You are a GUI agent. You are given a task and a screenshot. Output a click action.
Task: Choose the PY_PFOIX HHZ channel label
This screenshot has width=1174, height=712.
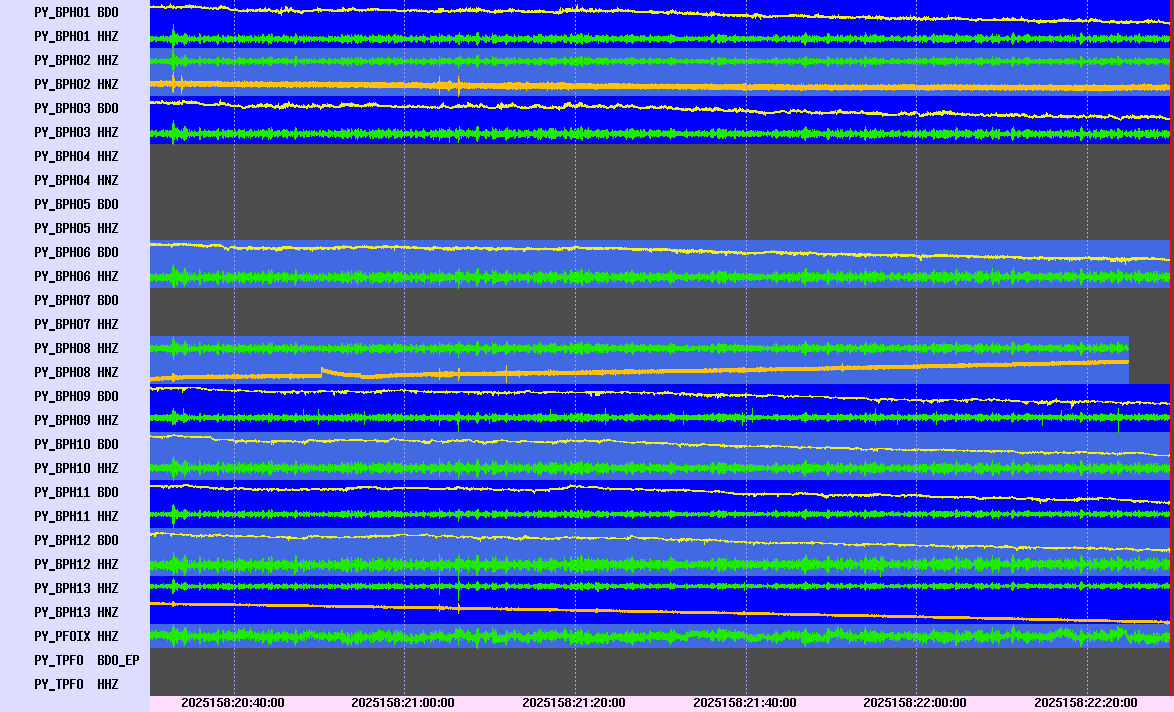pyautogui.click(x=76, y=636)
